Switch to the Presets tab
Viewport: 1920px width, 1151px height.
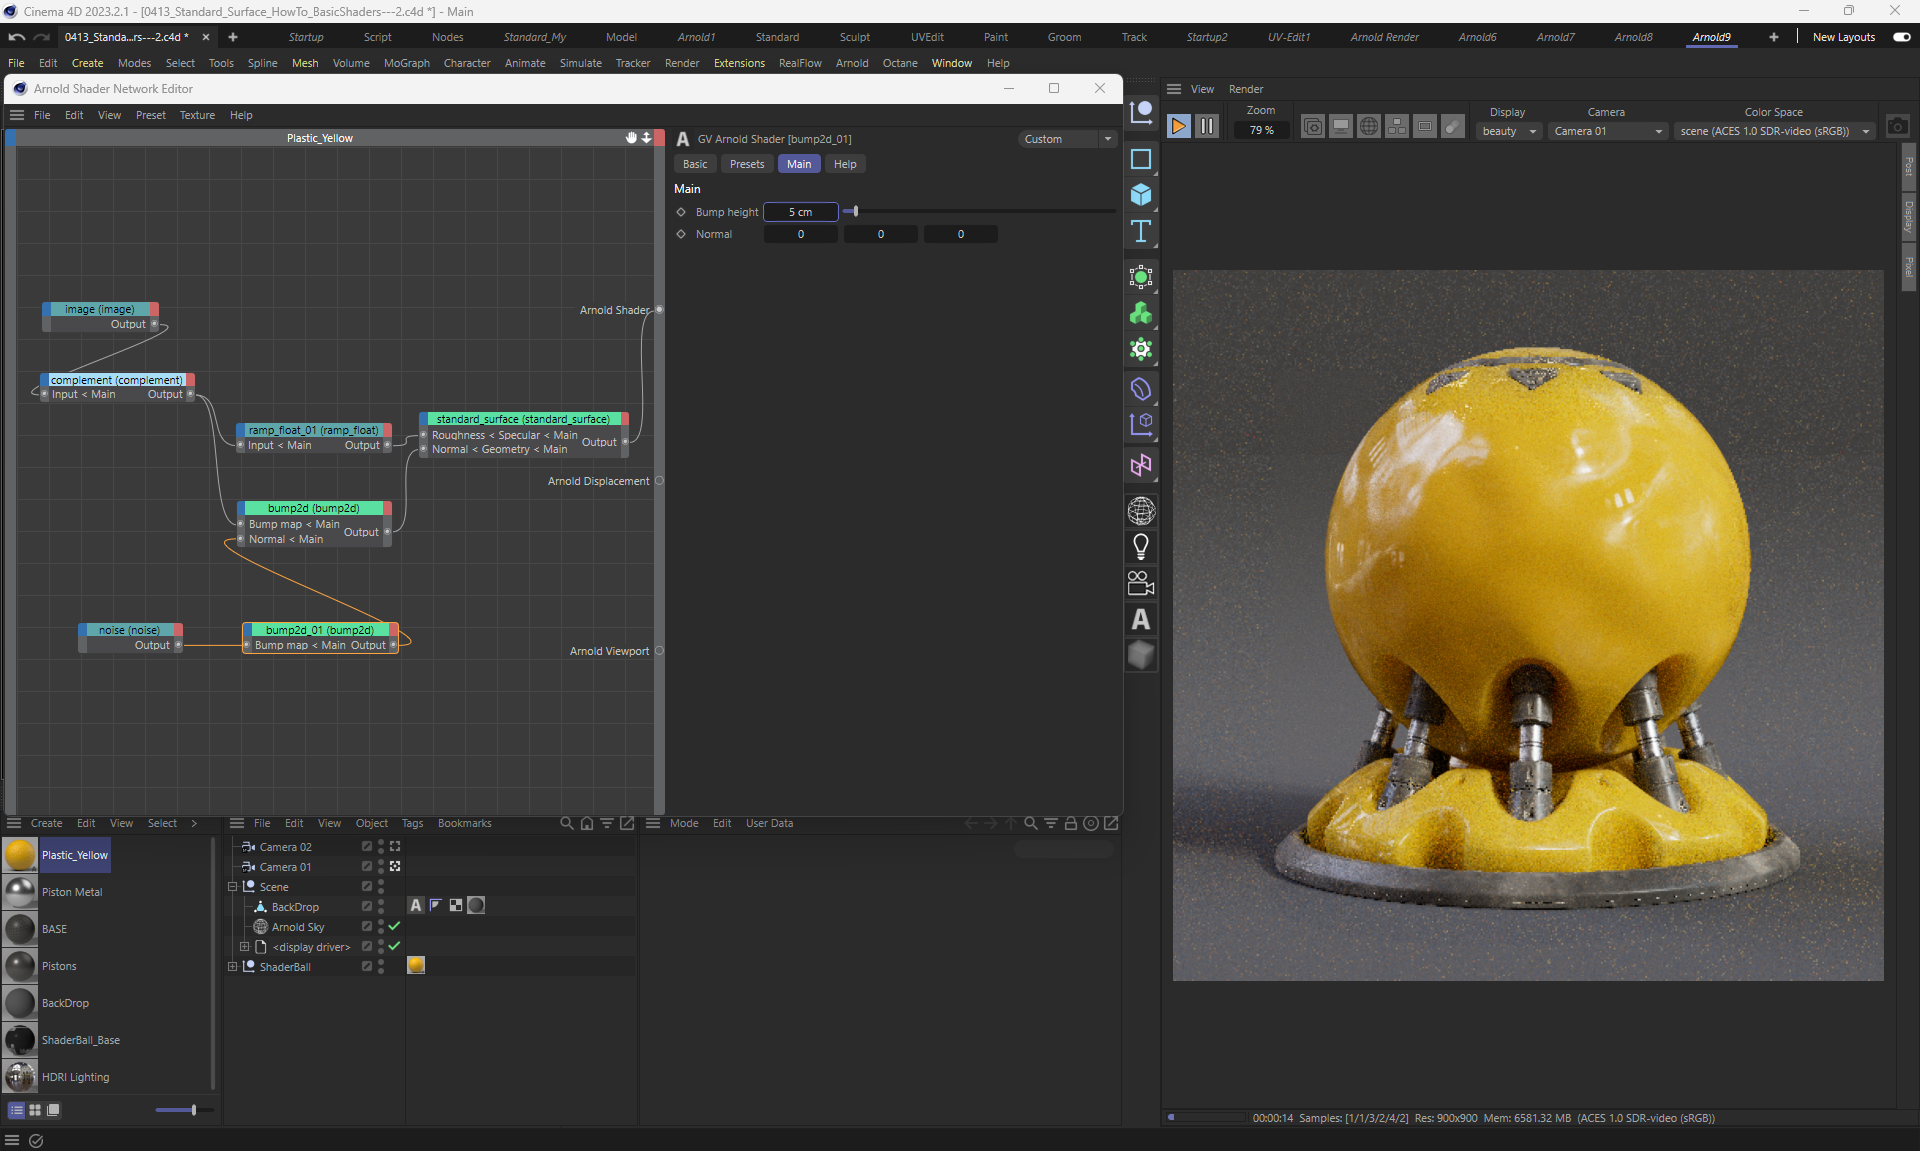[x=746, y=164]
